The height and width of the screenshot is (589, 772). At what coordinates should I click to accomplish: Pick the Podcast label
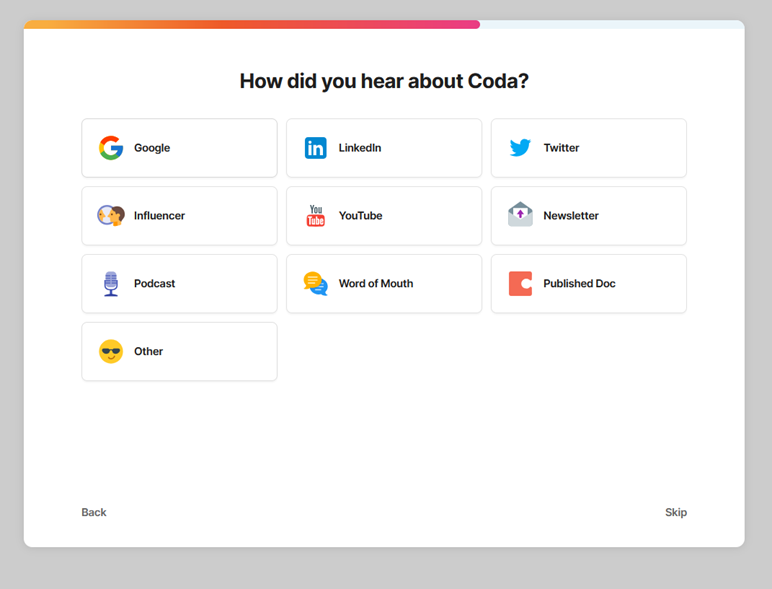click(x=155, y=284)
